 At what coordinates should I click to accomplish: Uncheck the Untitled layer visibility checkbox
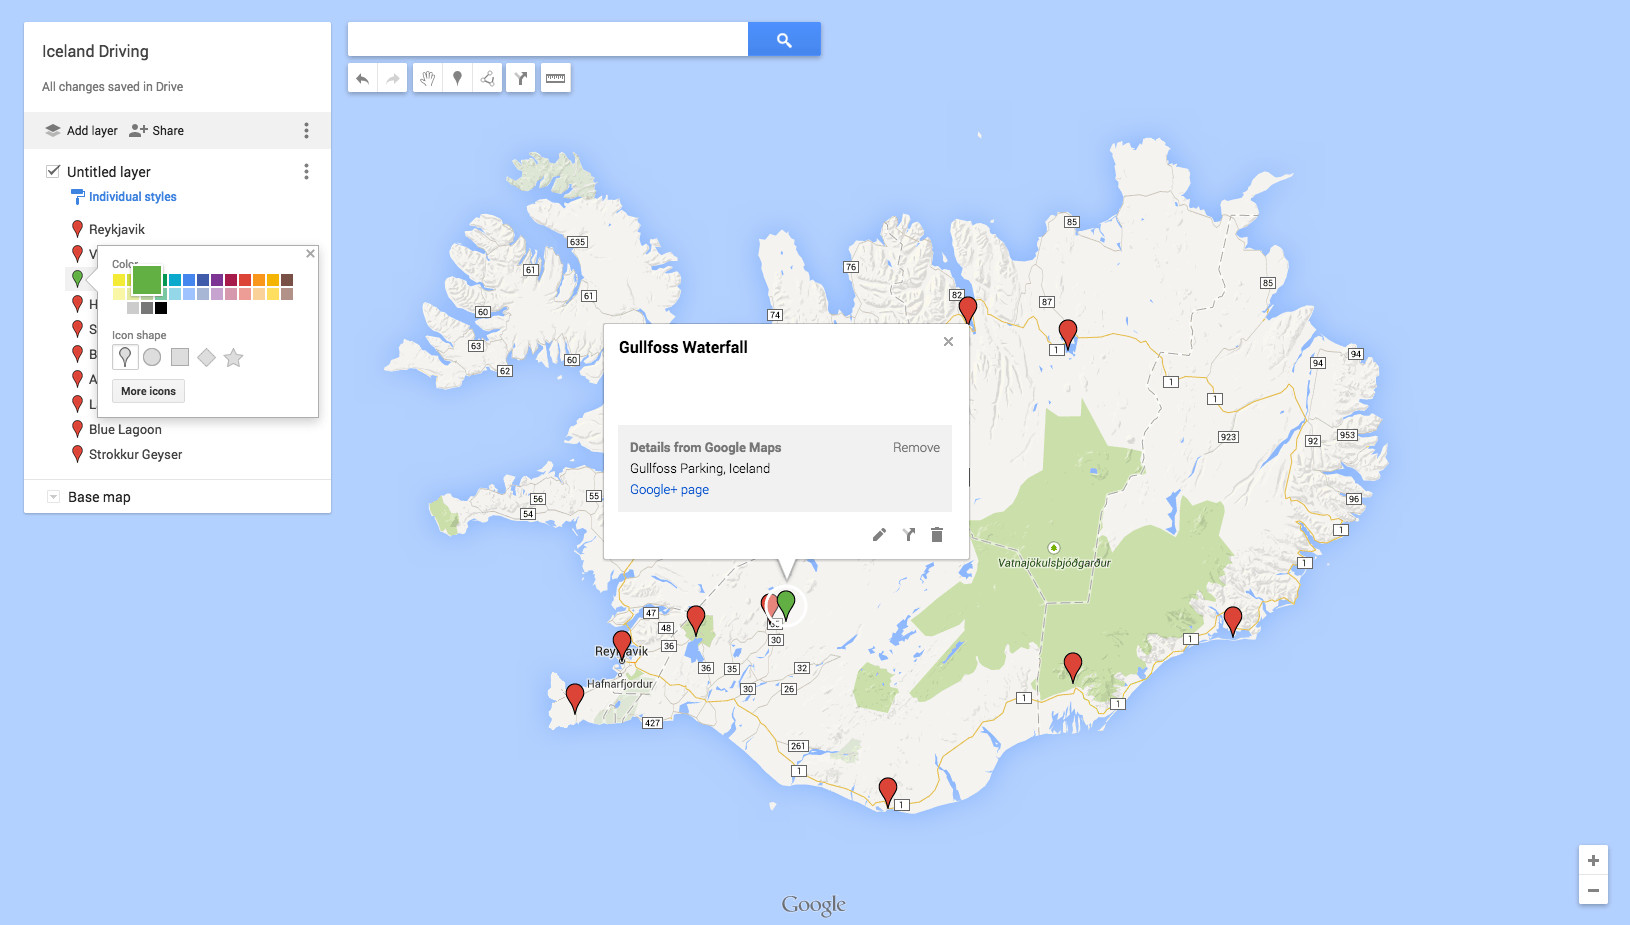(x=53, y=171)
